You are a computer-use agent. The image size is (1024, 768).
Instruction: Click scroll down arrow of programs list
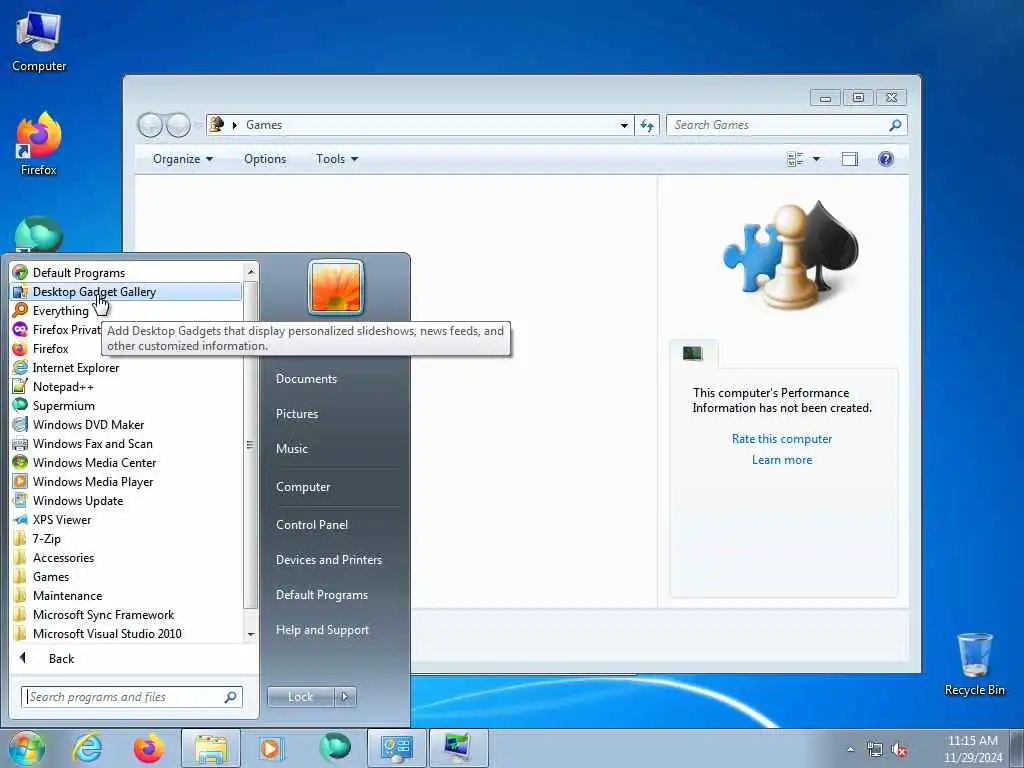[251, 635]
